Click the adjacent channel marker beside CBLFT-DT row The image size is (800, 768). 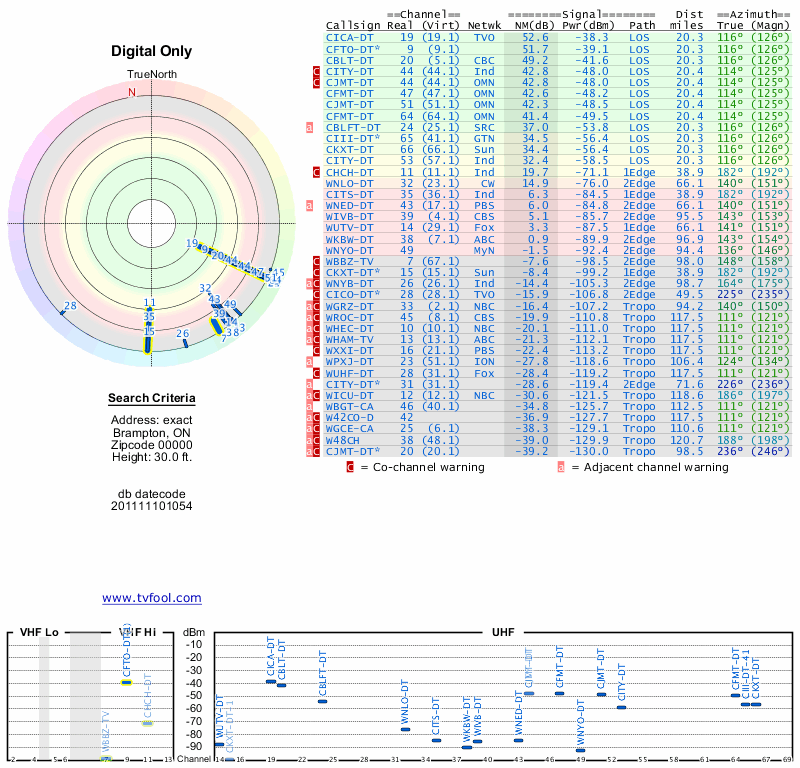point(309,128)
